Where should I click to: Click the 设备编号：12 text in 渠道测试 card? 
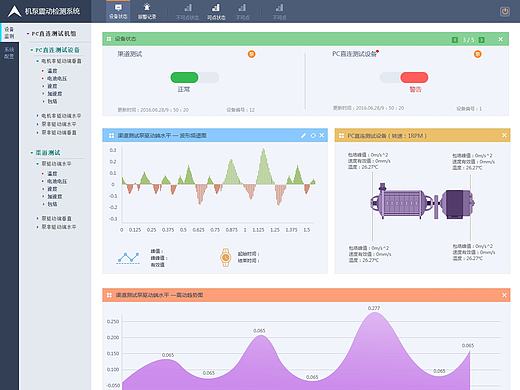coord(240,110)
